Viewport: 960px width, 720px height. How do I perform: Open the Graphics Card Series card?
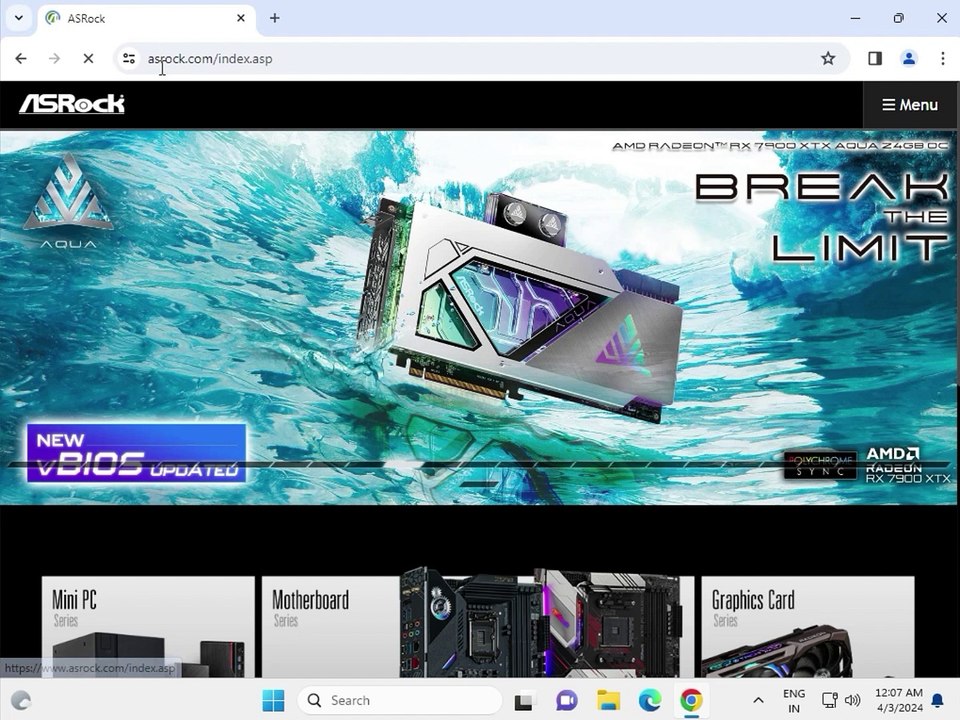(x=808, y=626)
